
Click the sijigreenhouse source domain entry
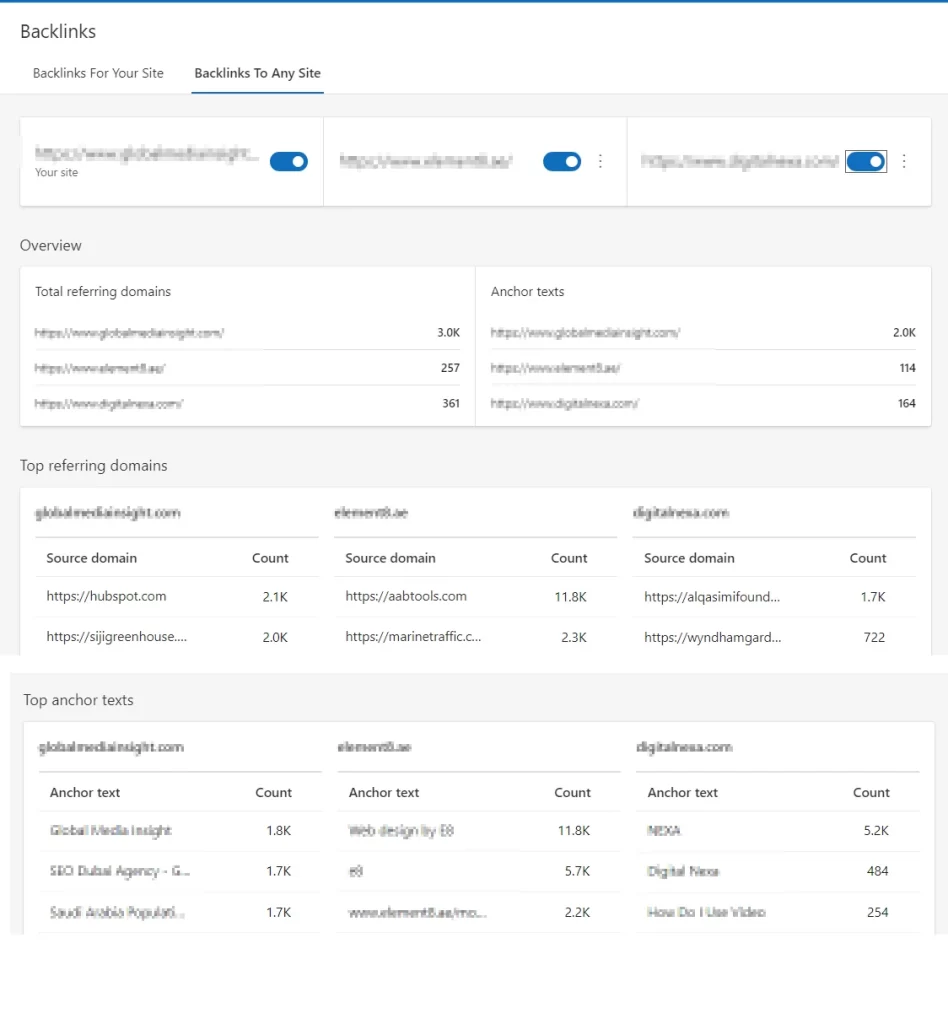[116, 637]
